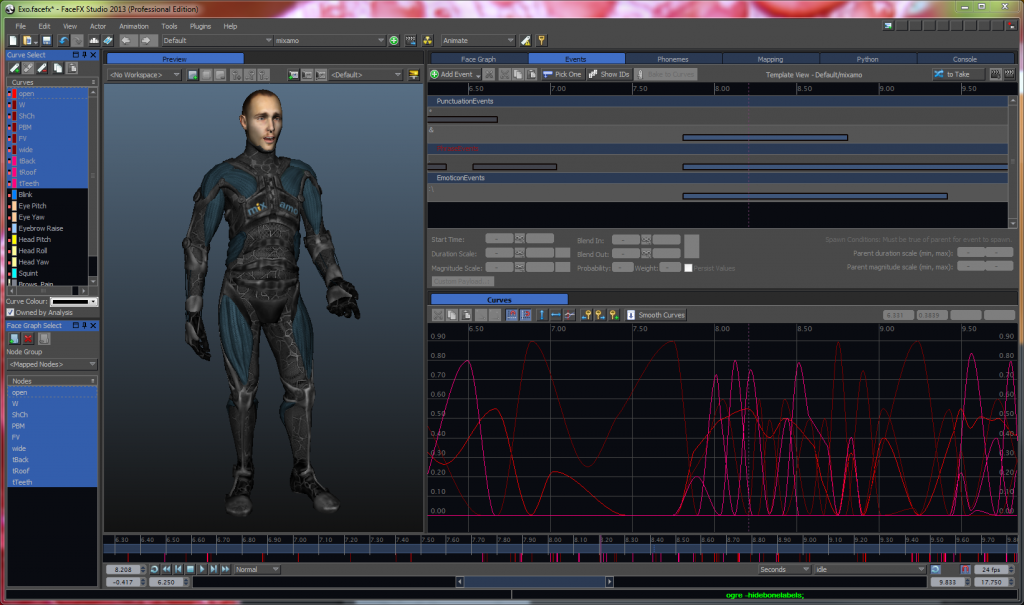Switch to the Phonemes tab
Viewport: 1024px width, 605px height.
(x=673, y=59)
